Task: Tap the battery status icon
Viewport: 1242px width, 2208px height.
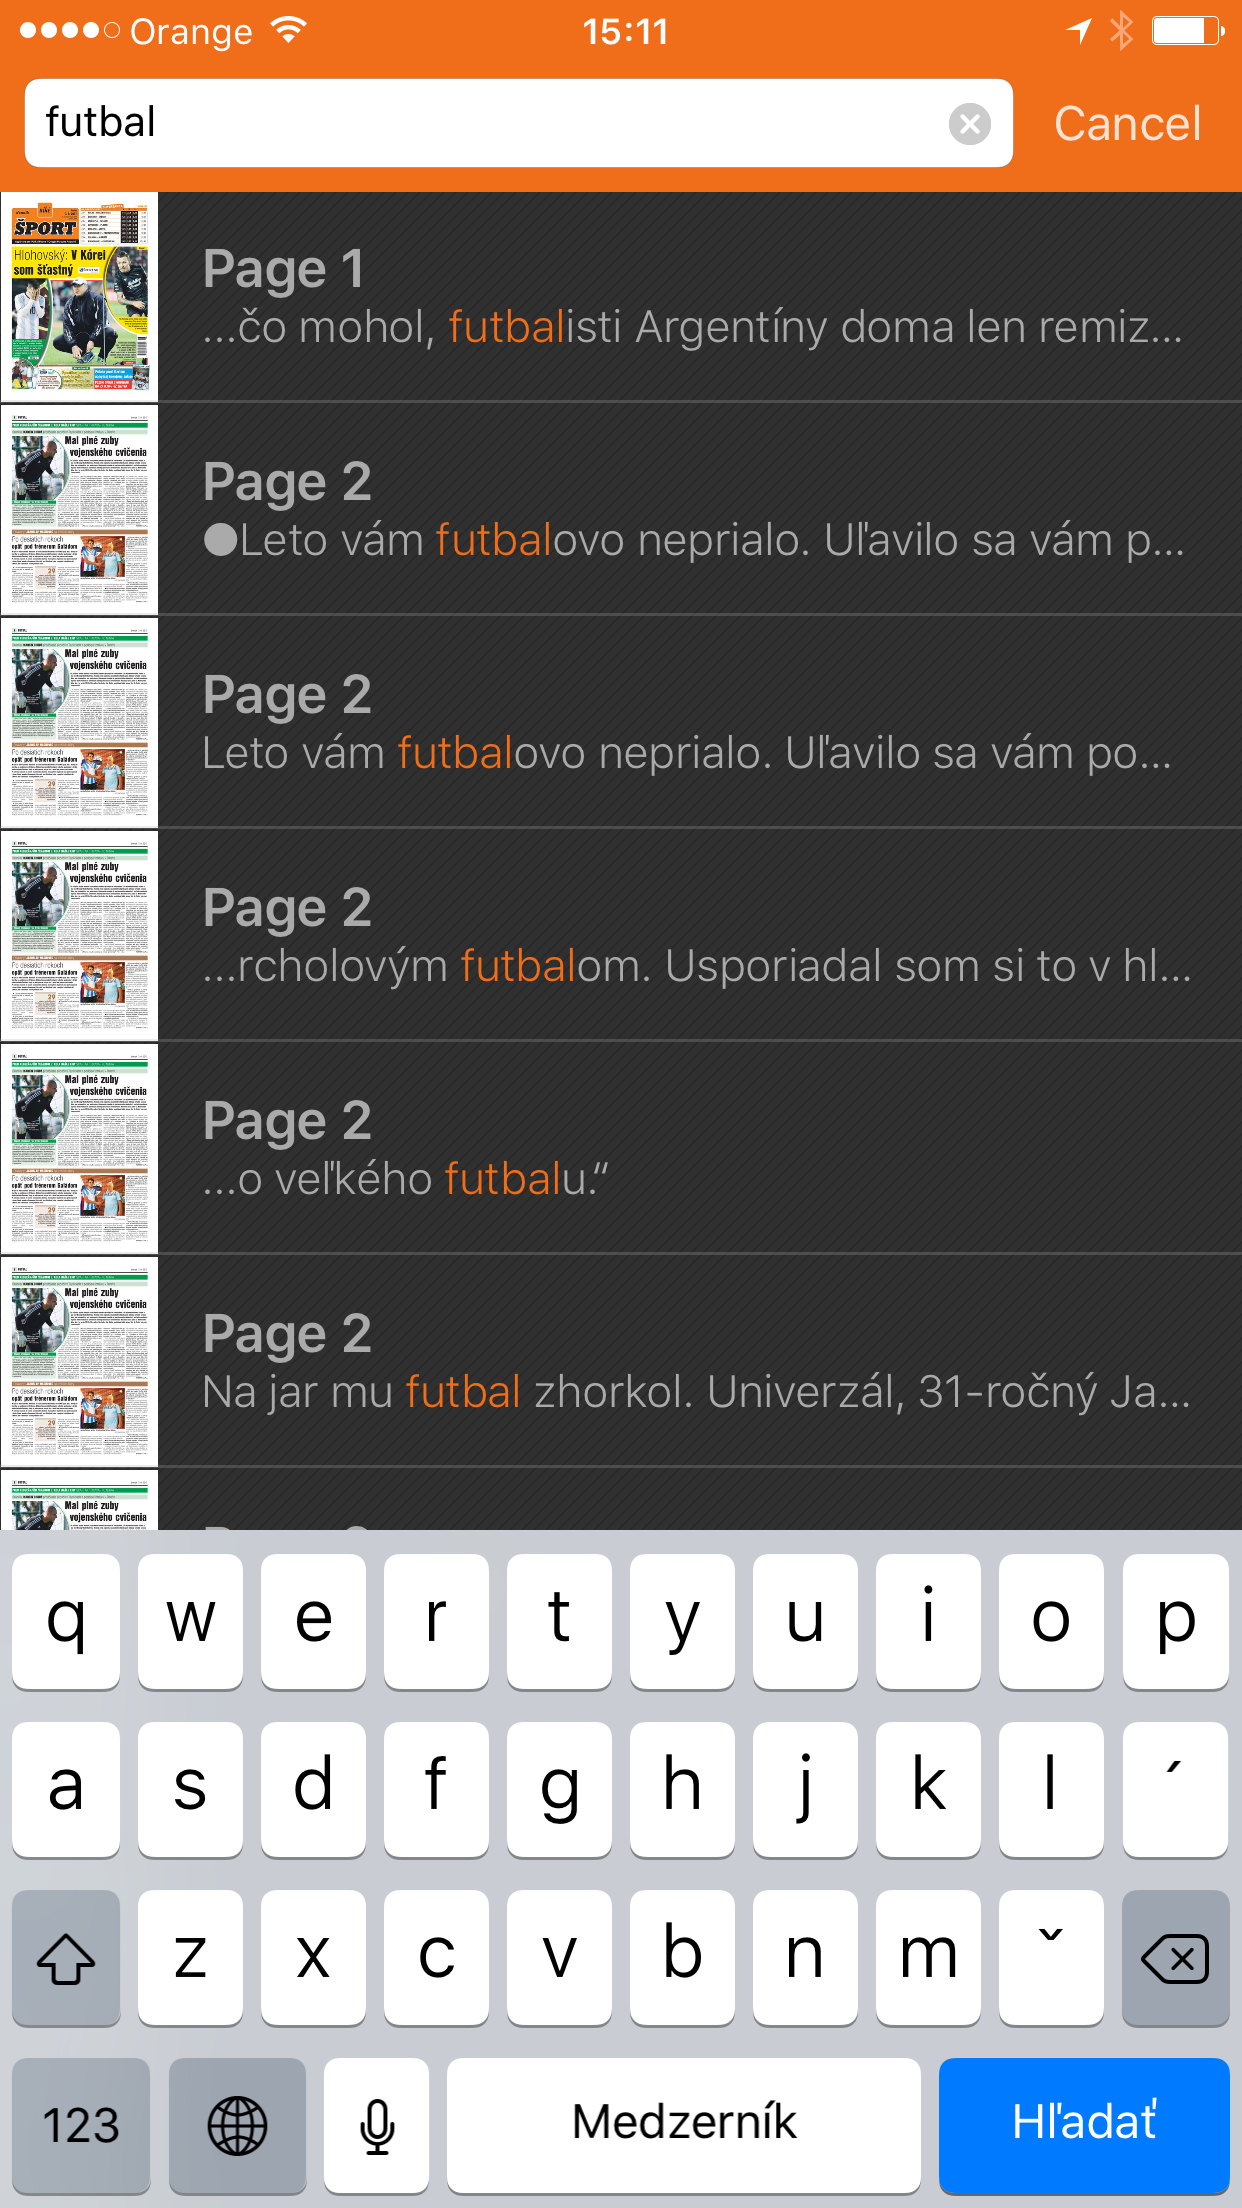Action: click(x=1188, y=31)
